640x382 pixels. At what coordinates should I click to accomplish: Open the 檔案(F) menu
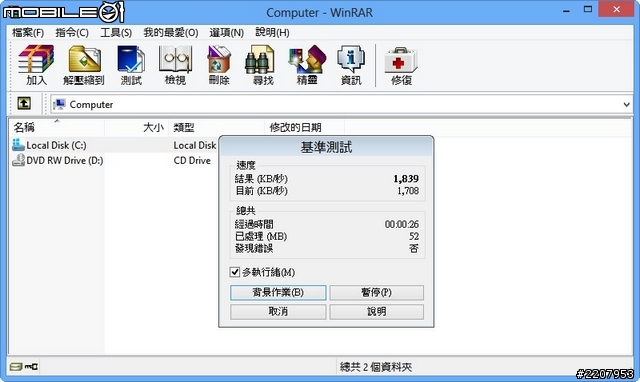pyautogui.click(x=28, y=33)
